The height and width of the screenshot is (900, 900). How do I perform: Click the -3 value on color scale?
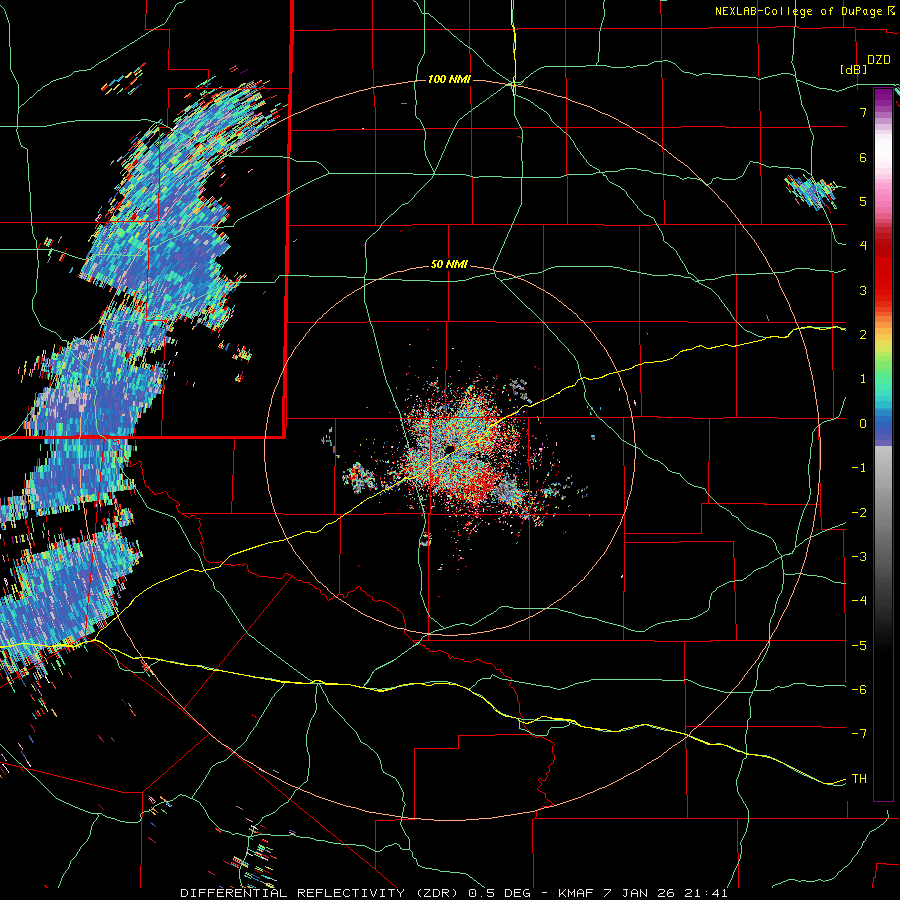pos(859,557)
